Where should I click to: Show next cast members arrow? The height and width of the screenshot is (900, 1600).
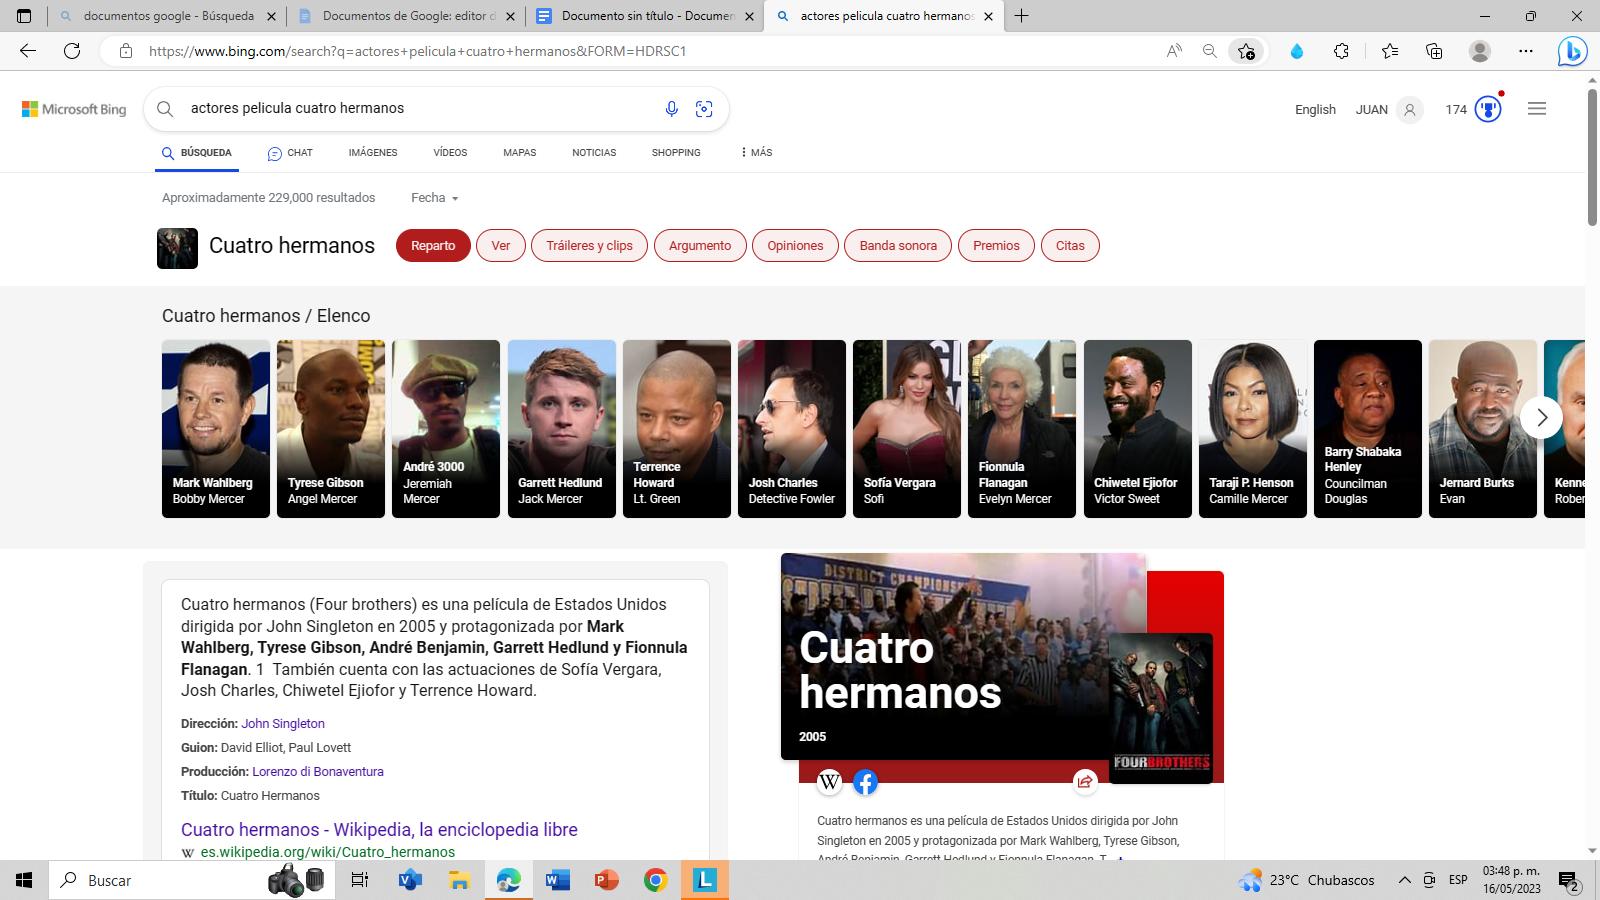1541,417
